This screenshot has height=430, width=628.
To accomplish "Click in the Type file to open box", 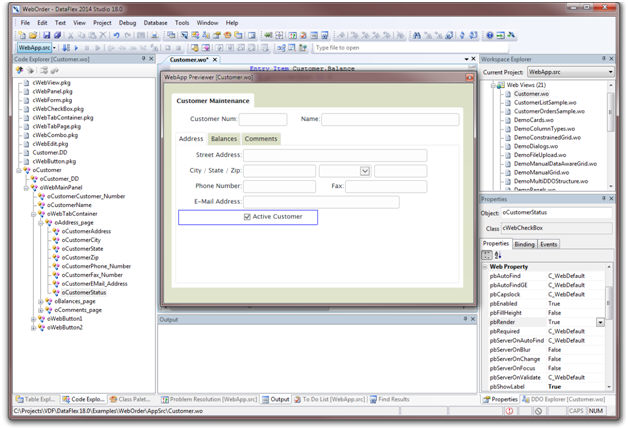I will [410, 48].
